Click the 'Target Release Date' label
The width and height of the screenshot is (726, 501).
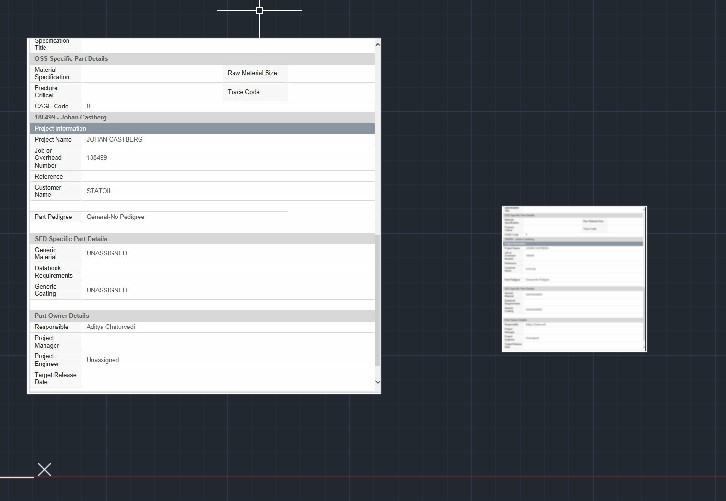55,378
